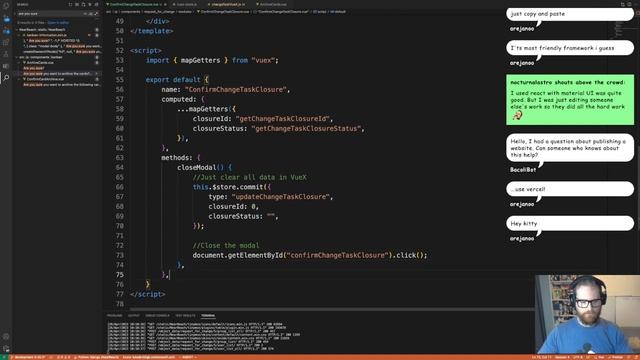640x360 pixels.
Task: Click 'updateChangeTaskClosure' string on line 67
Action: click(x=280, y=197)
